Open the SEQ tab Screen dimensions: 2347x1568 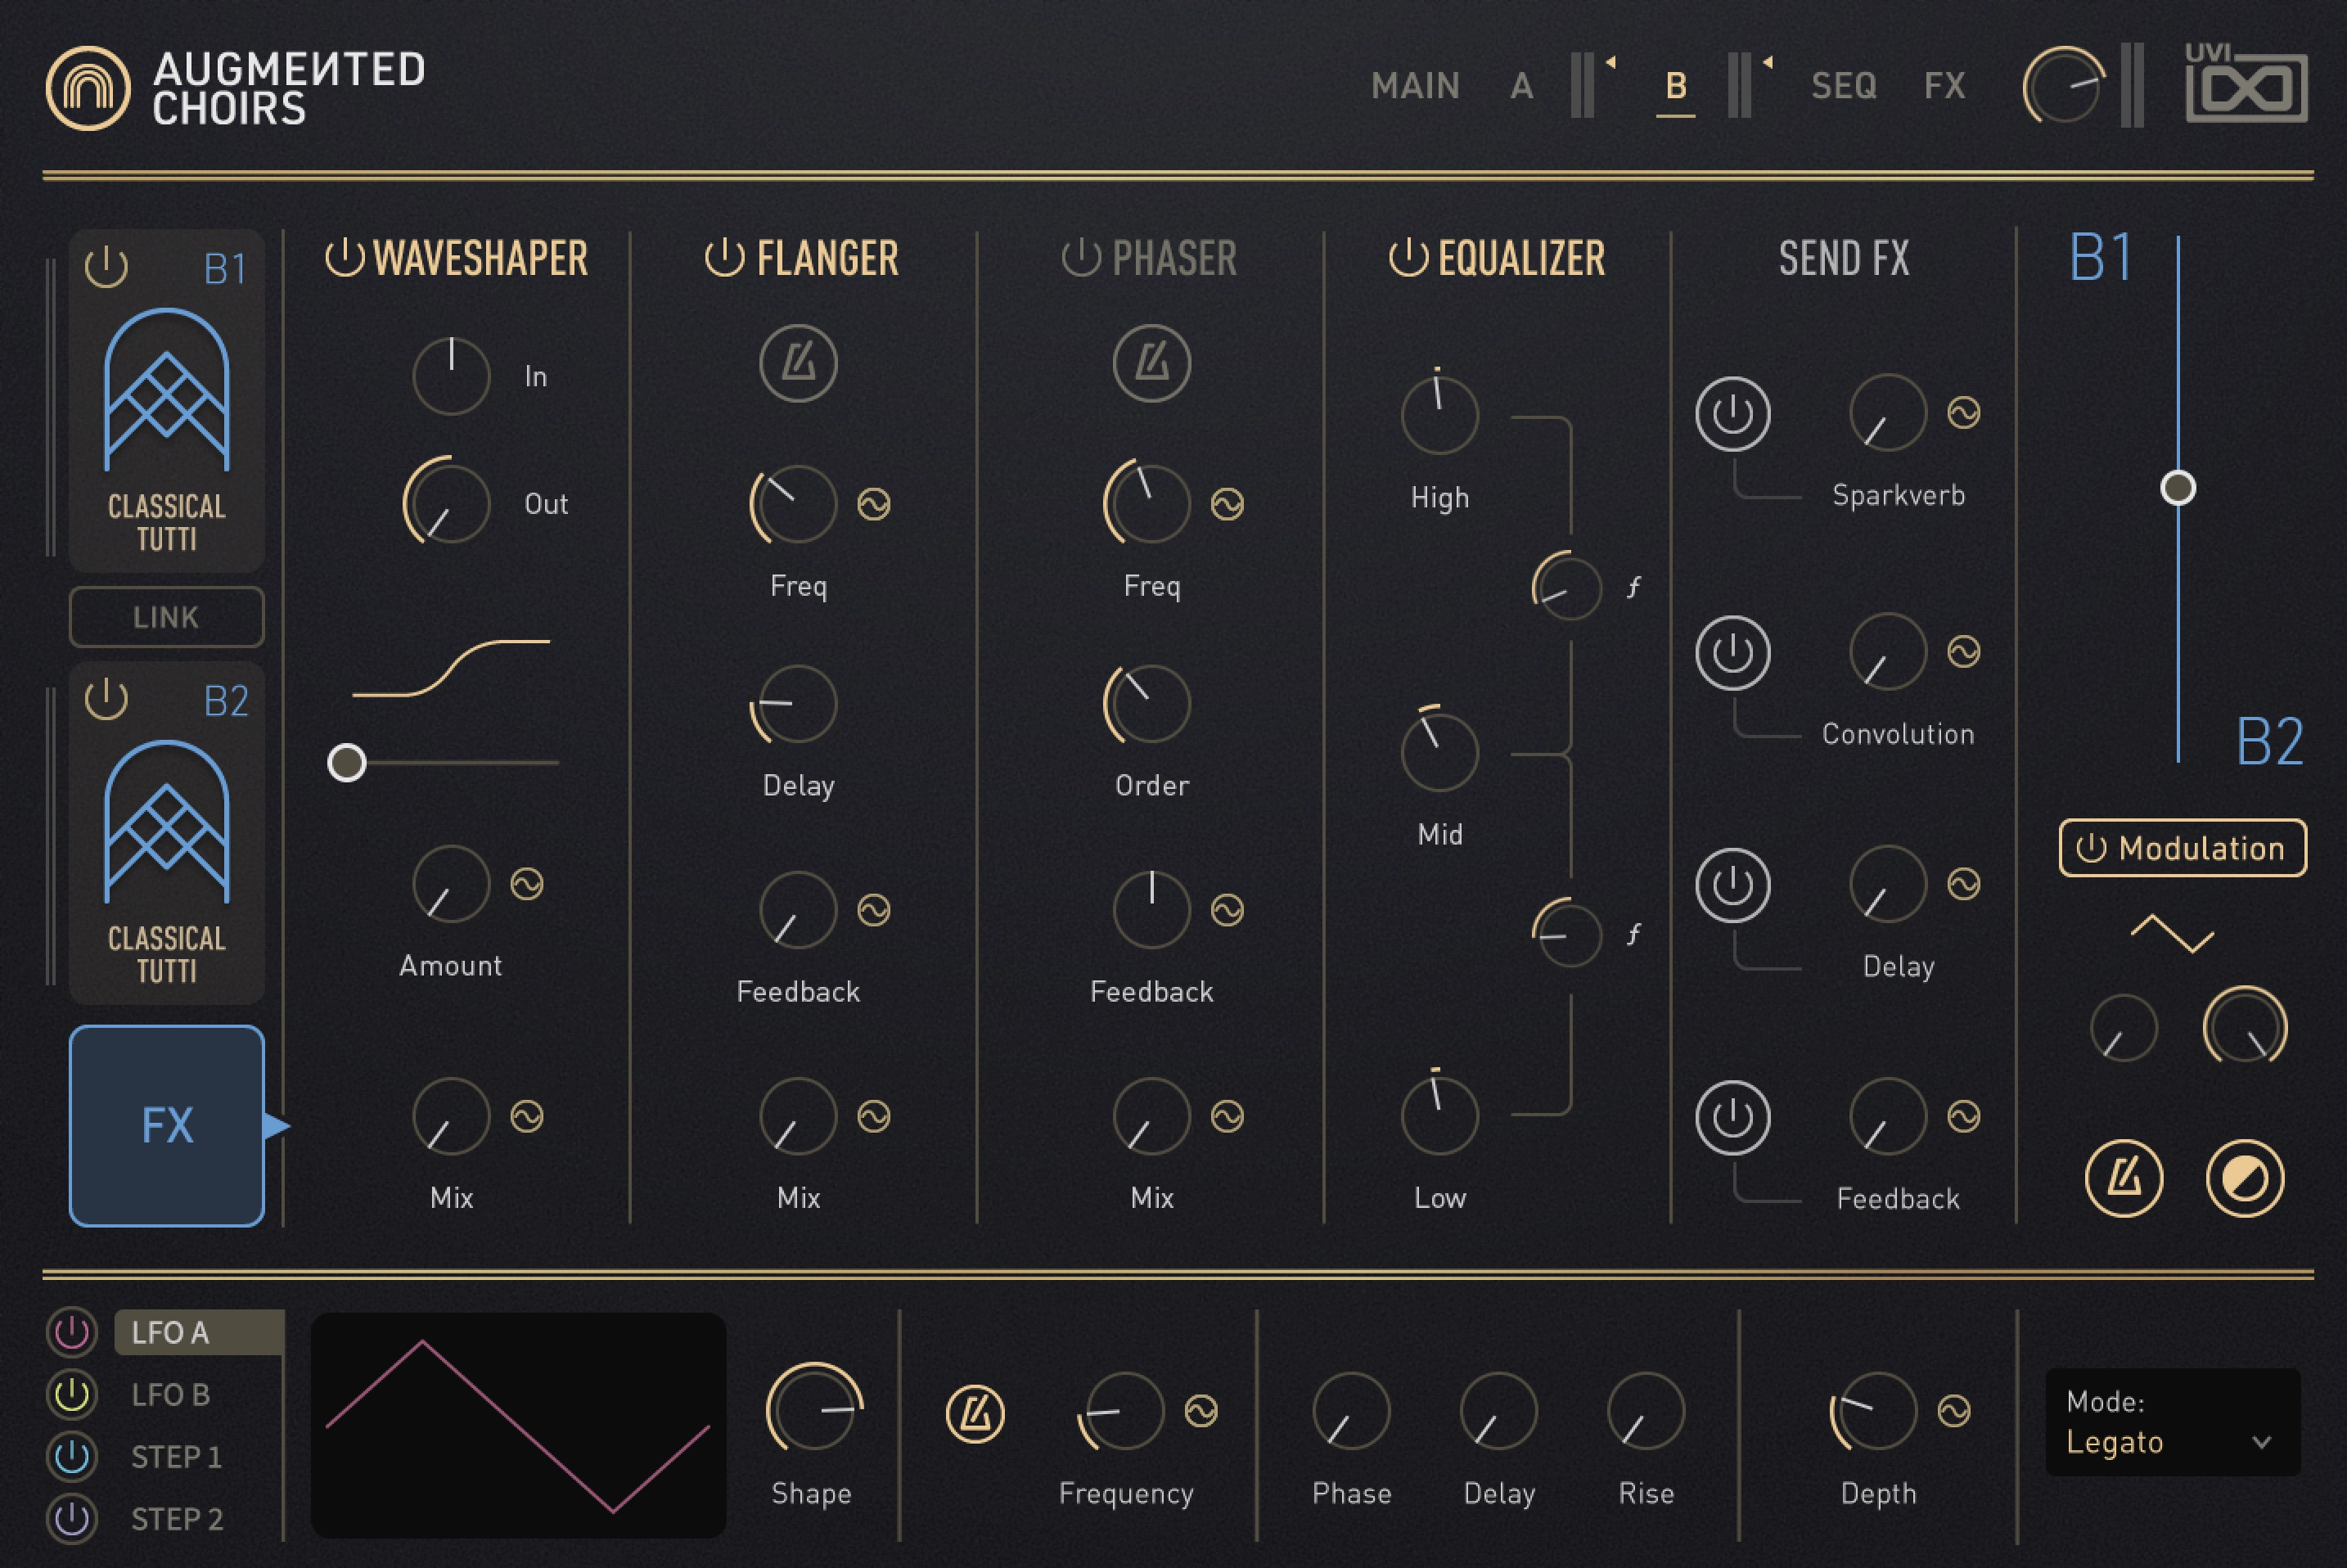coord(1844,86)
